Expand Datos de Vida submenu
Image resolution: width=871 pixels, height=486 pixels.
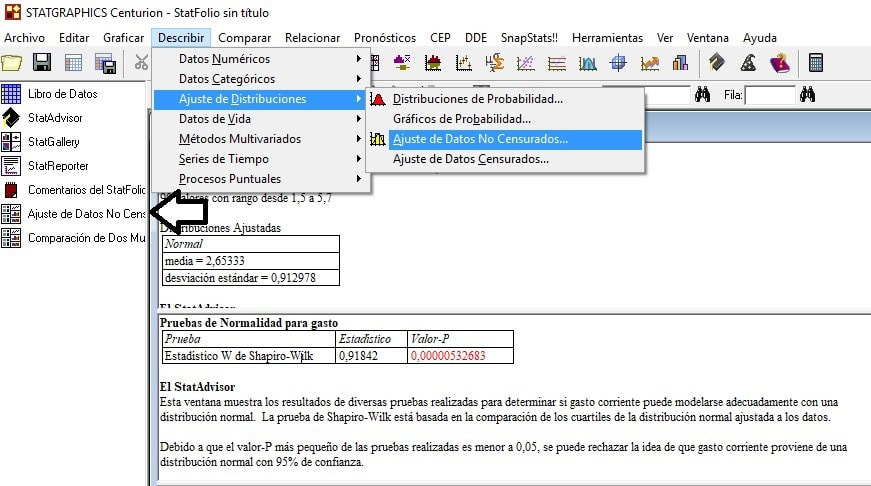click(x=261, y=119)
